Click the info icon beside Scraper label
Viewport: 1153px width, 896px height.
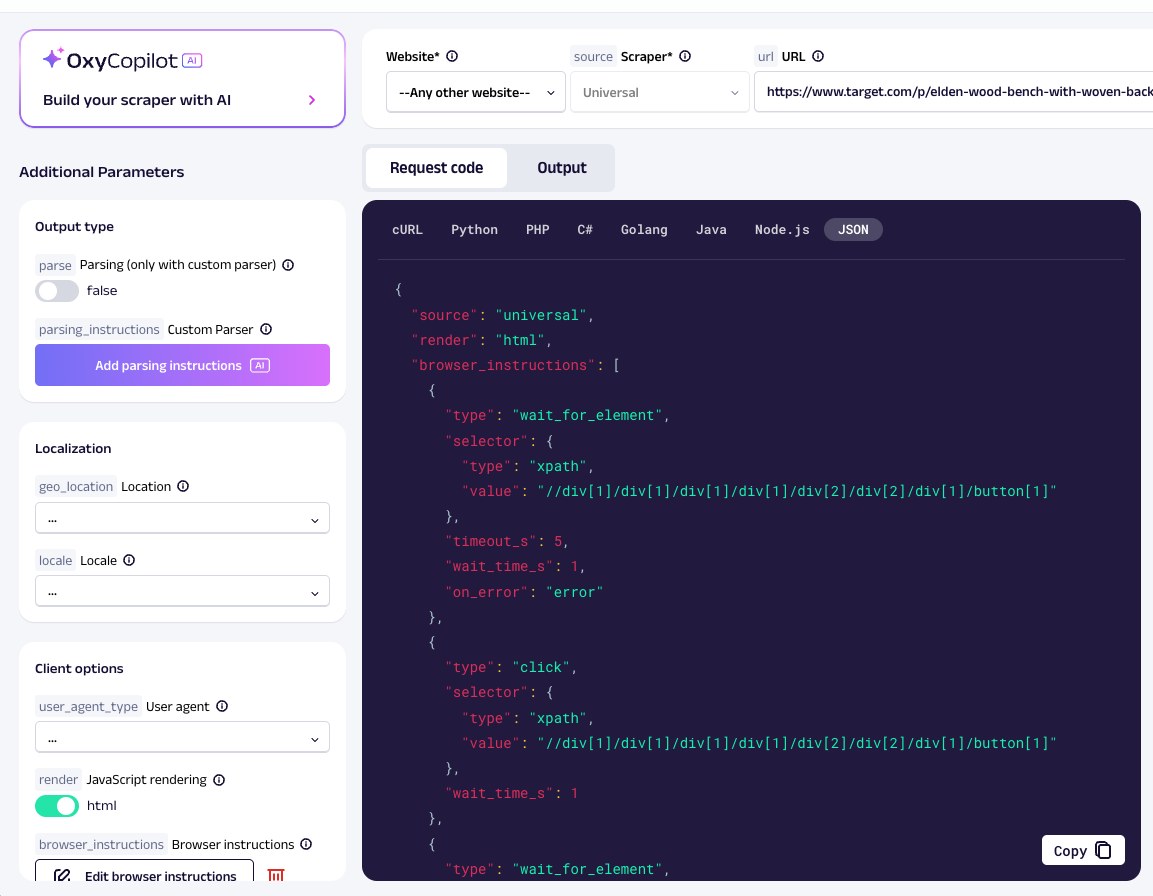point(685,57)
